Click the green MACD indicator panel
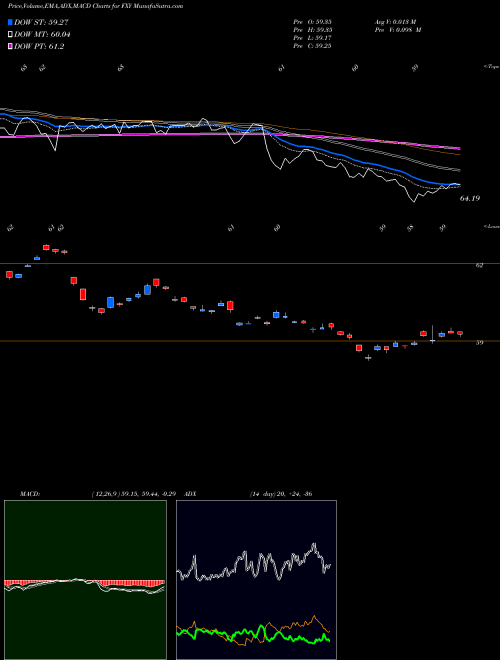This screenshot has width=500, height=660. 85,580
